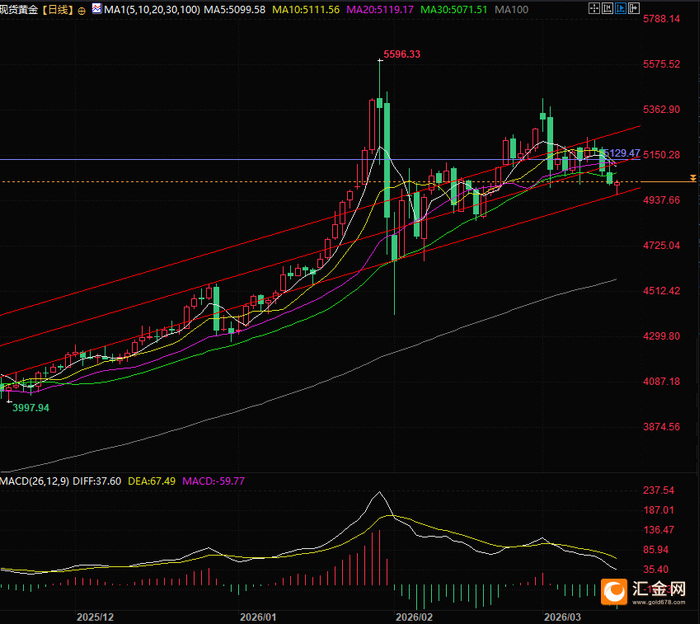
Task: Click the chart scale mode icon
Action: (x=607, y=8)
